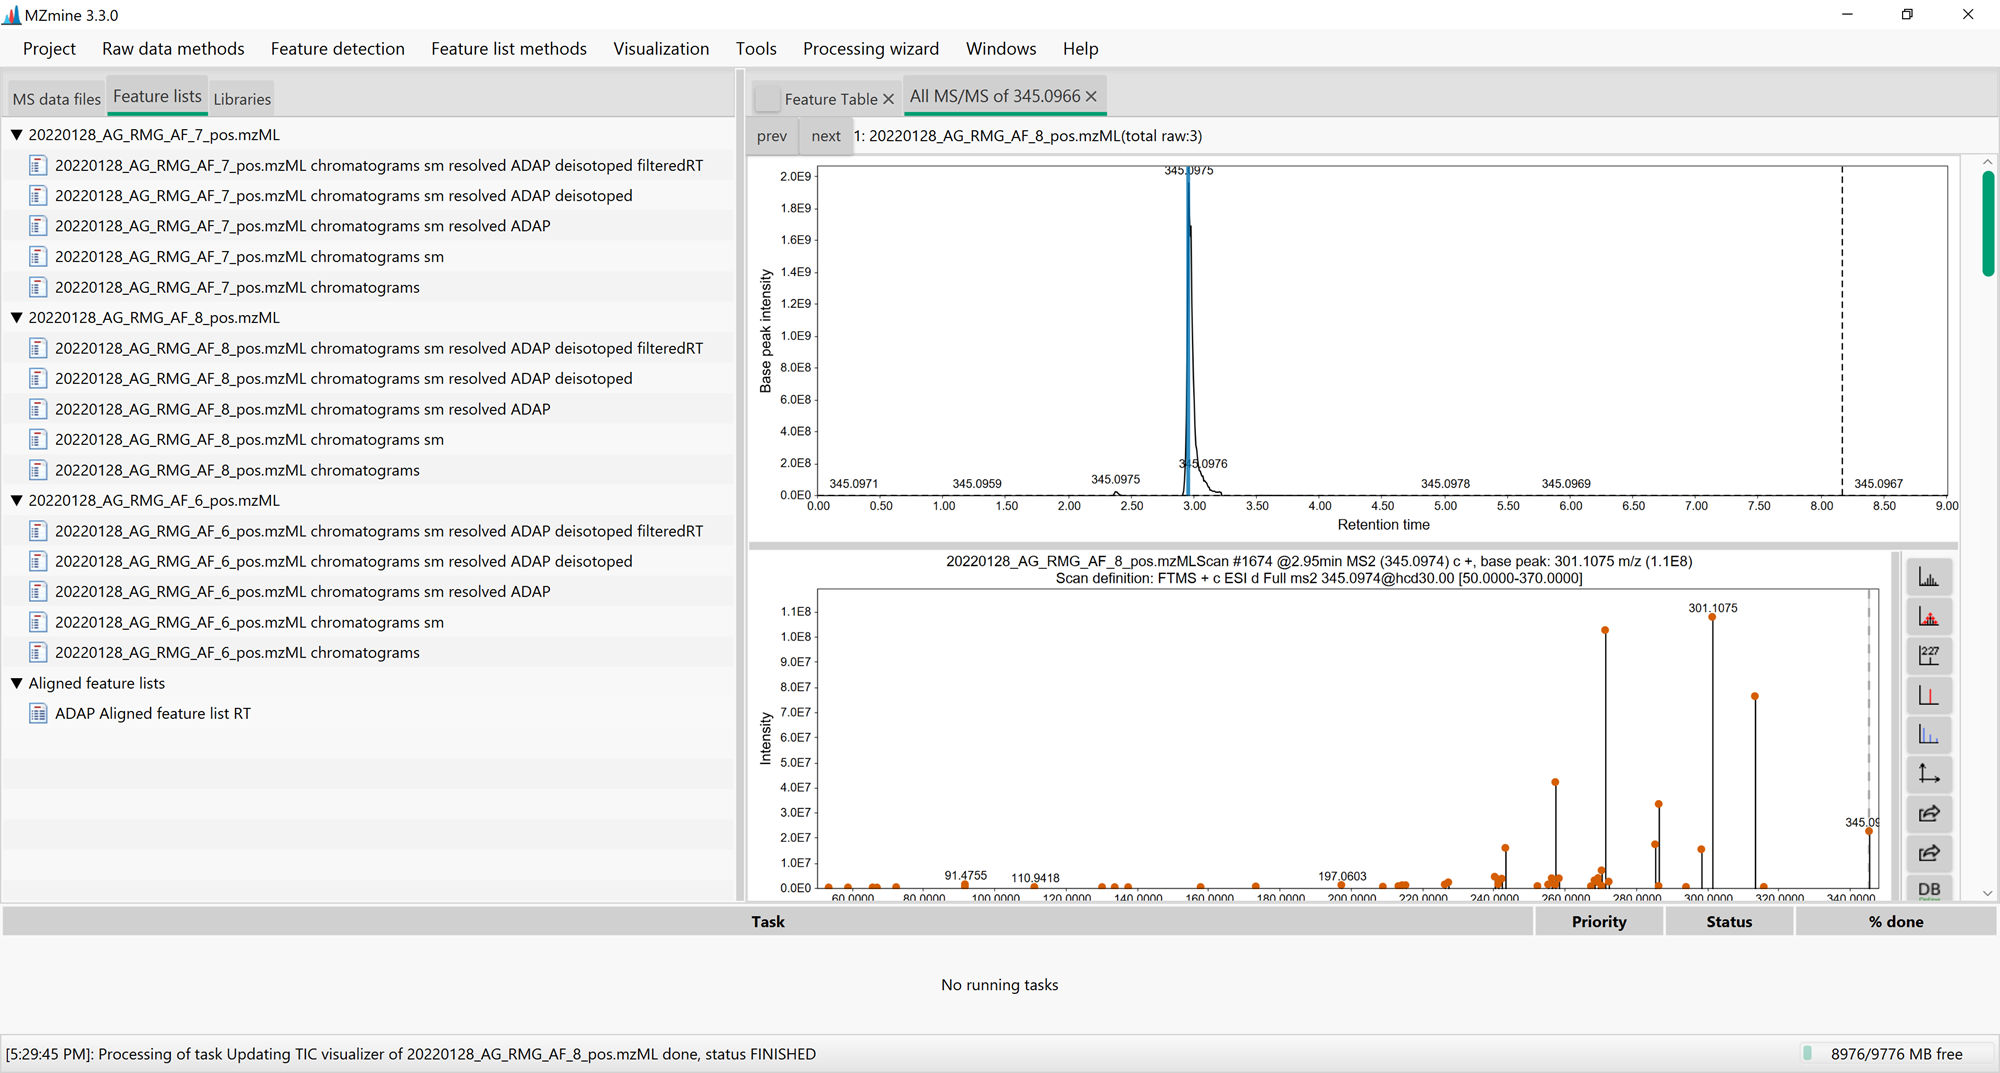Select the blue bar chart spectrum icon
This screenshot has height=1073, width=2000.
click(1929, 734)
